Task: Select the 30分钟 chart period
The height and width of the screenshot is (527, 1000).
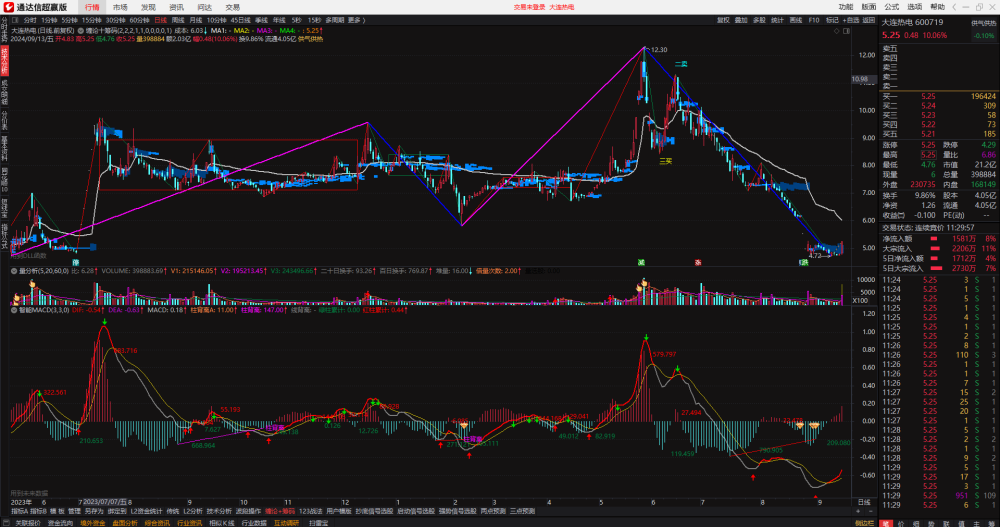Action: coord(115,20)
